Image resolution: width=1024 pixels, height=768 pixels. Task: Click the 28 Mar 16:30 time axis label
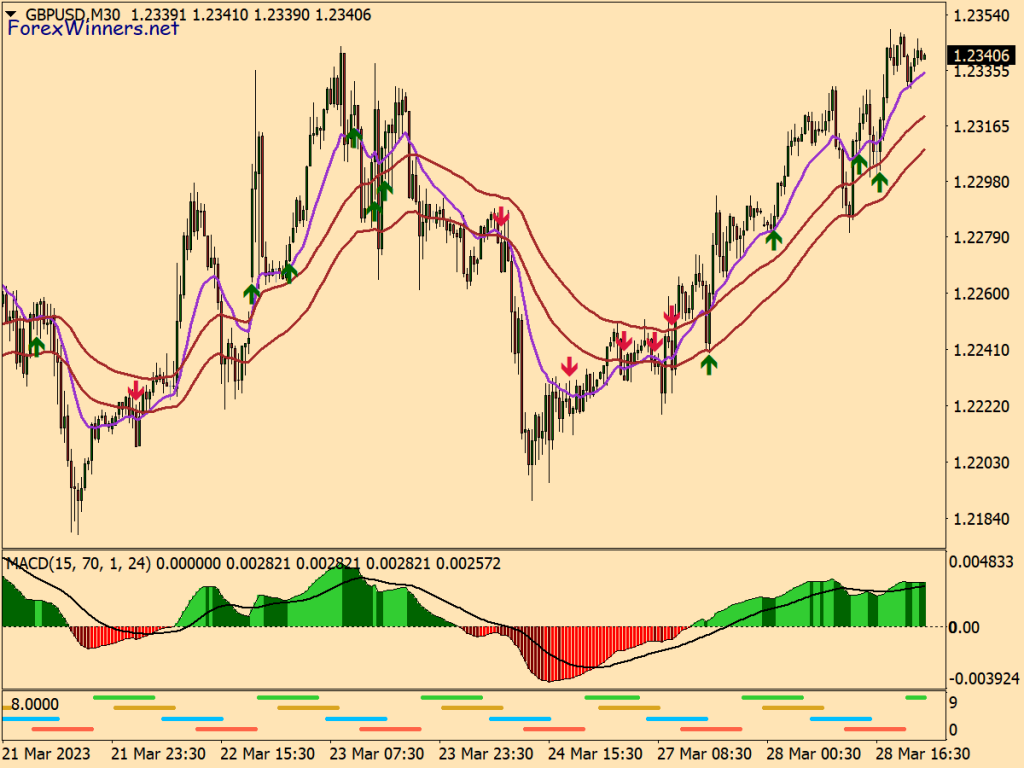pyautogui.click(x=922, y=754)
